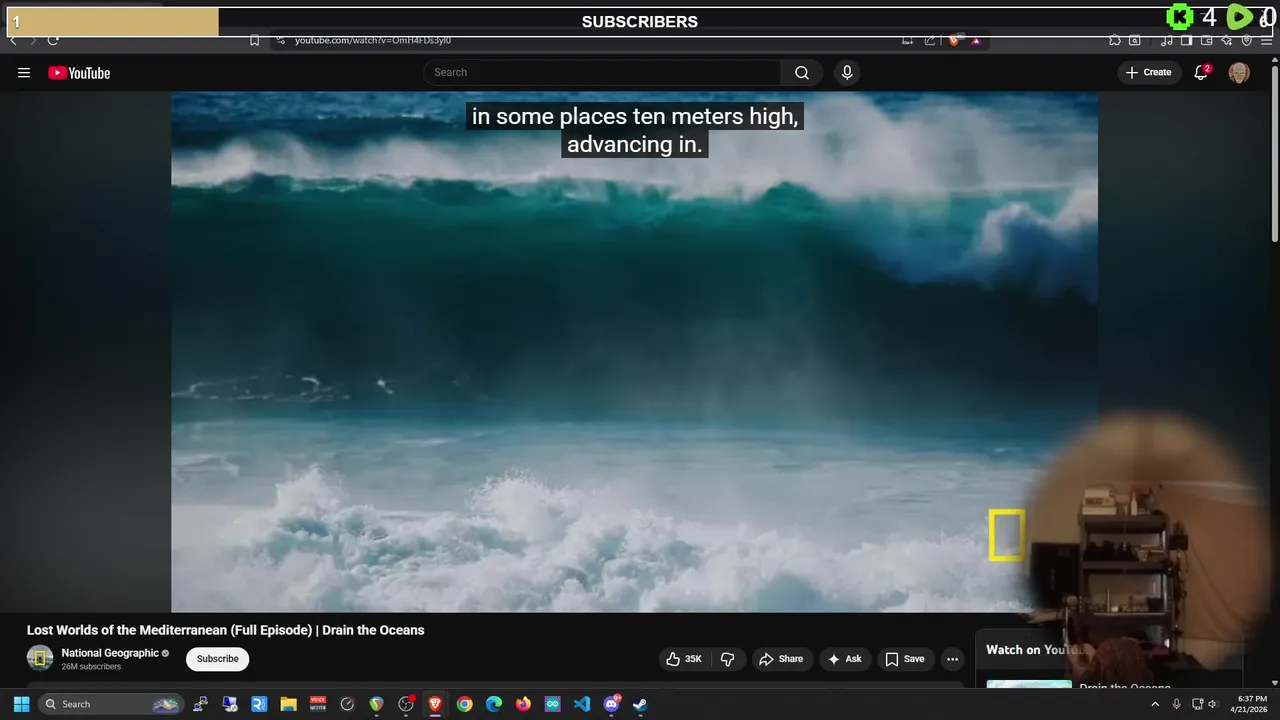Image resolution: width=1280 pixels, height=720 pixels.
Task: Open the Brave Shields lion icon
Action: [x=953, y=40]
